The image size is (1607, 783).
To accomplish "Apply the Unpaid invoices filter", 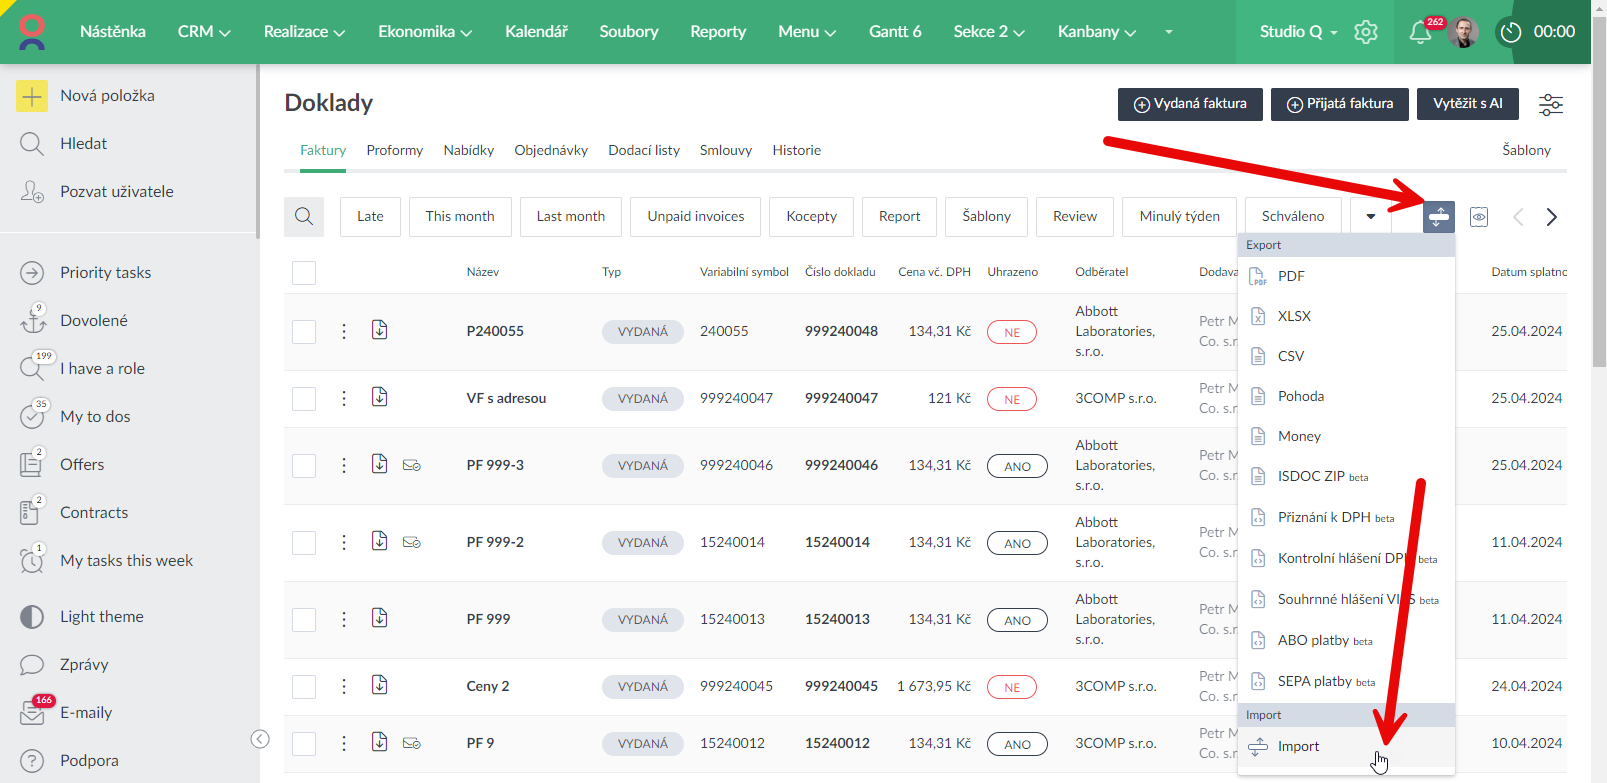I will point(695,216).
